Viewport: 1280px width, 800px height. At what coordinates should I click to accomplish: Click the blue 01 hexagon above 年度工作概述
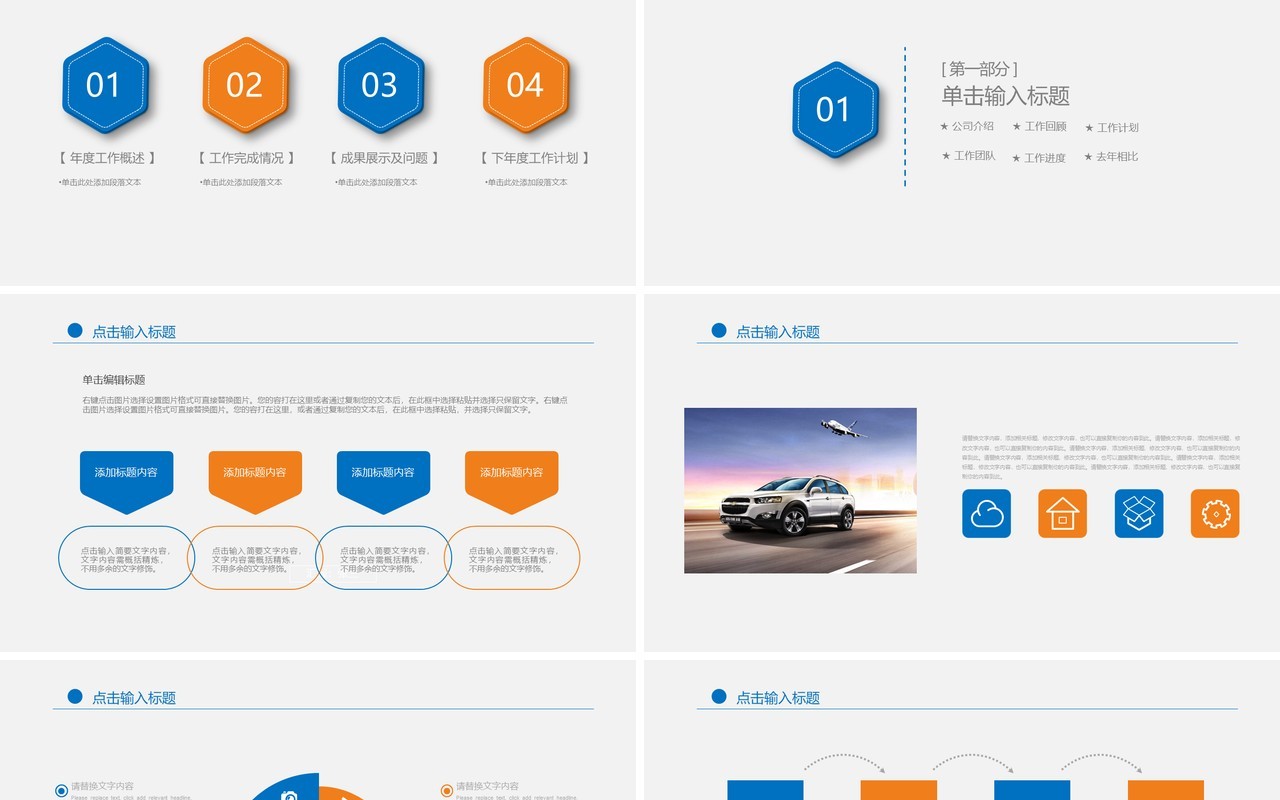coord(104,86)
